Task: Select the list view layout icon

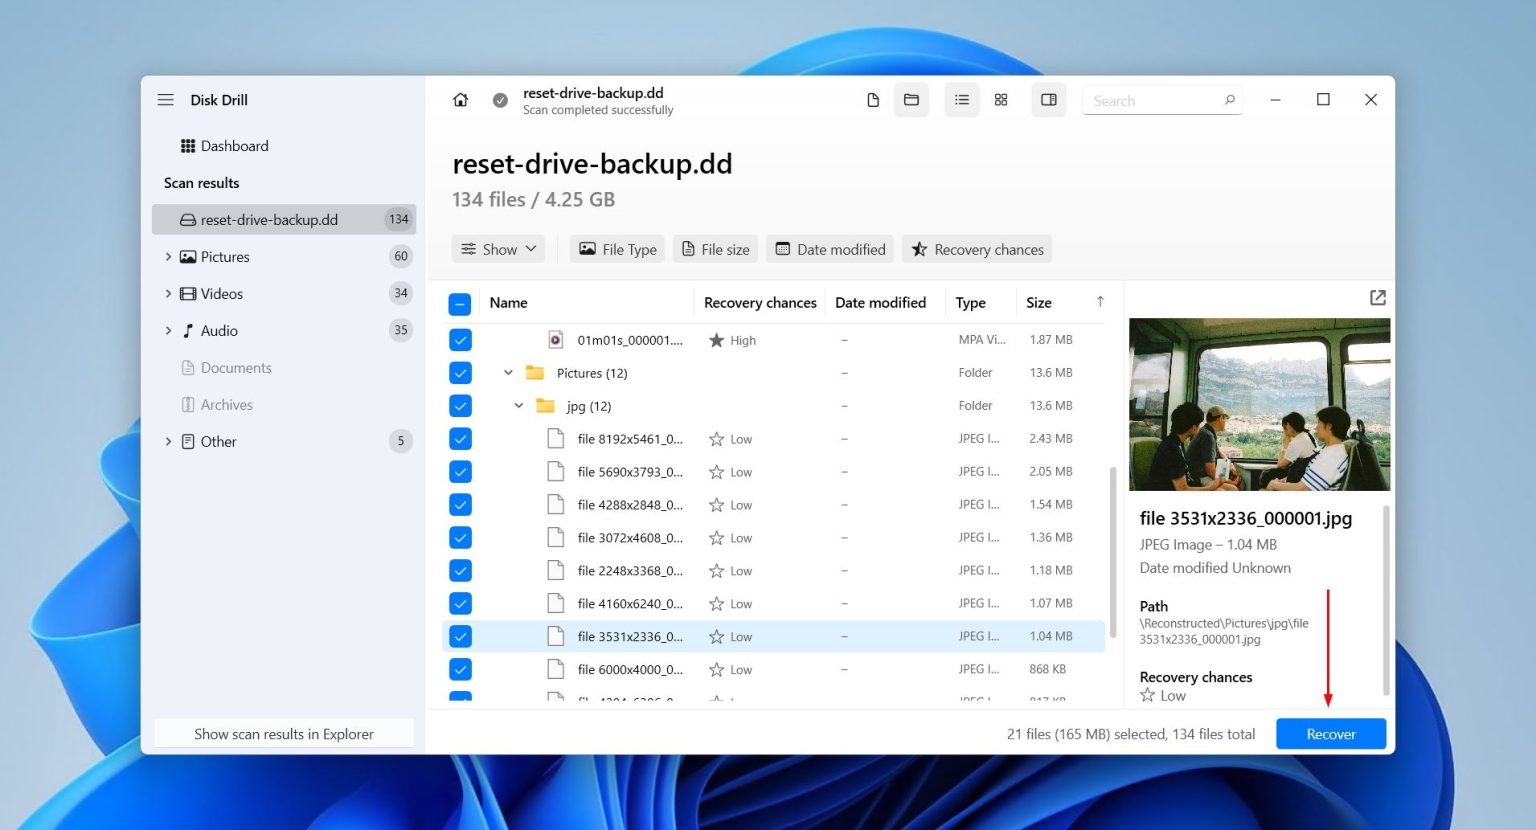Action: 962,100
